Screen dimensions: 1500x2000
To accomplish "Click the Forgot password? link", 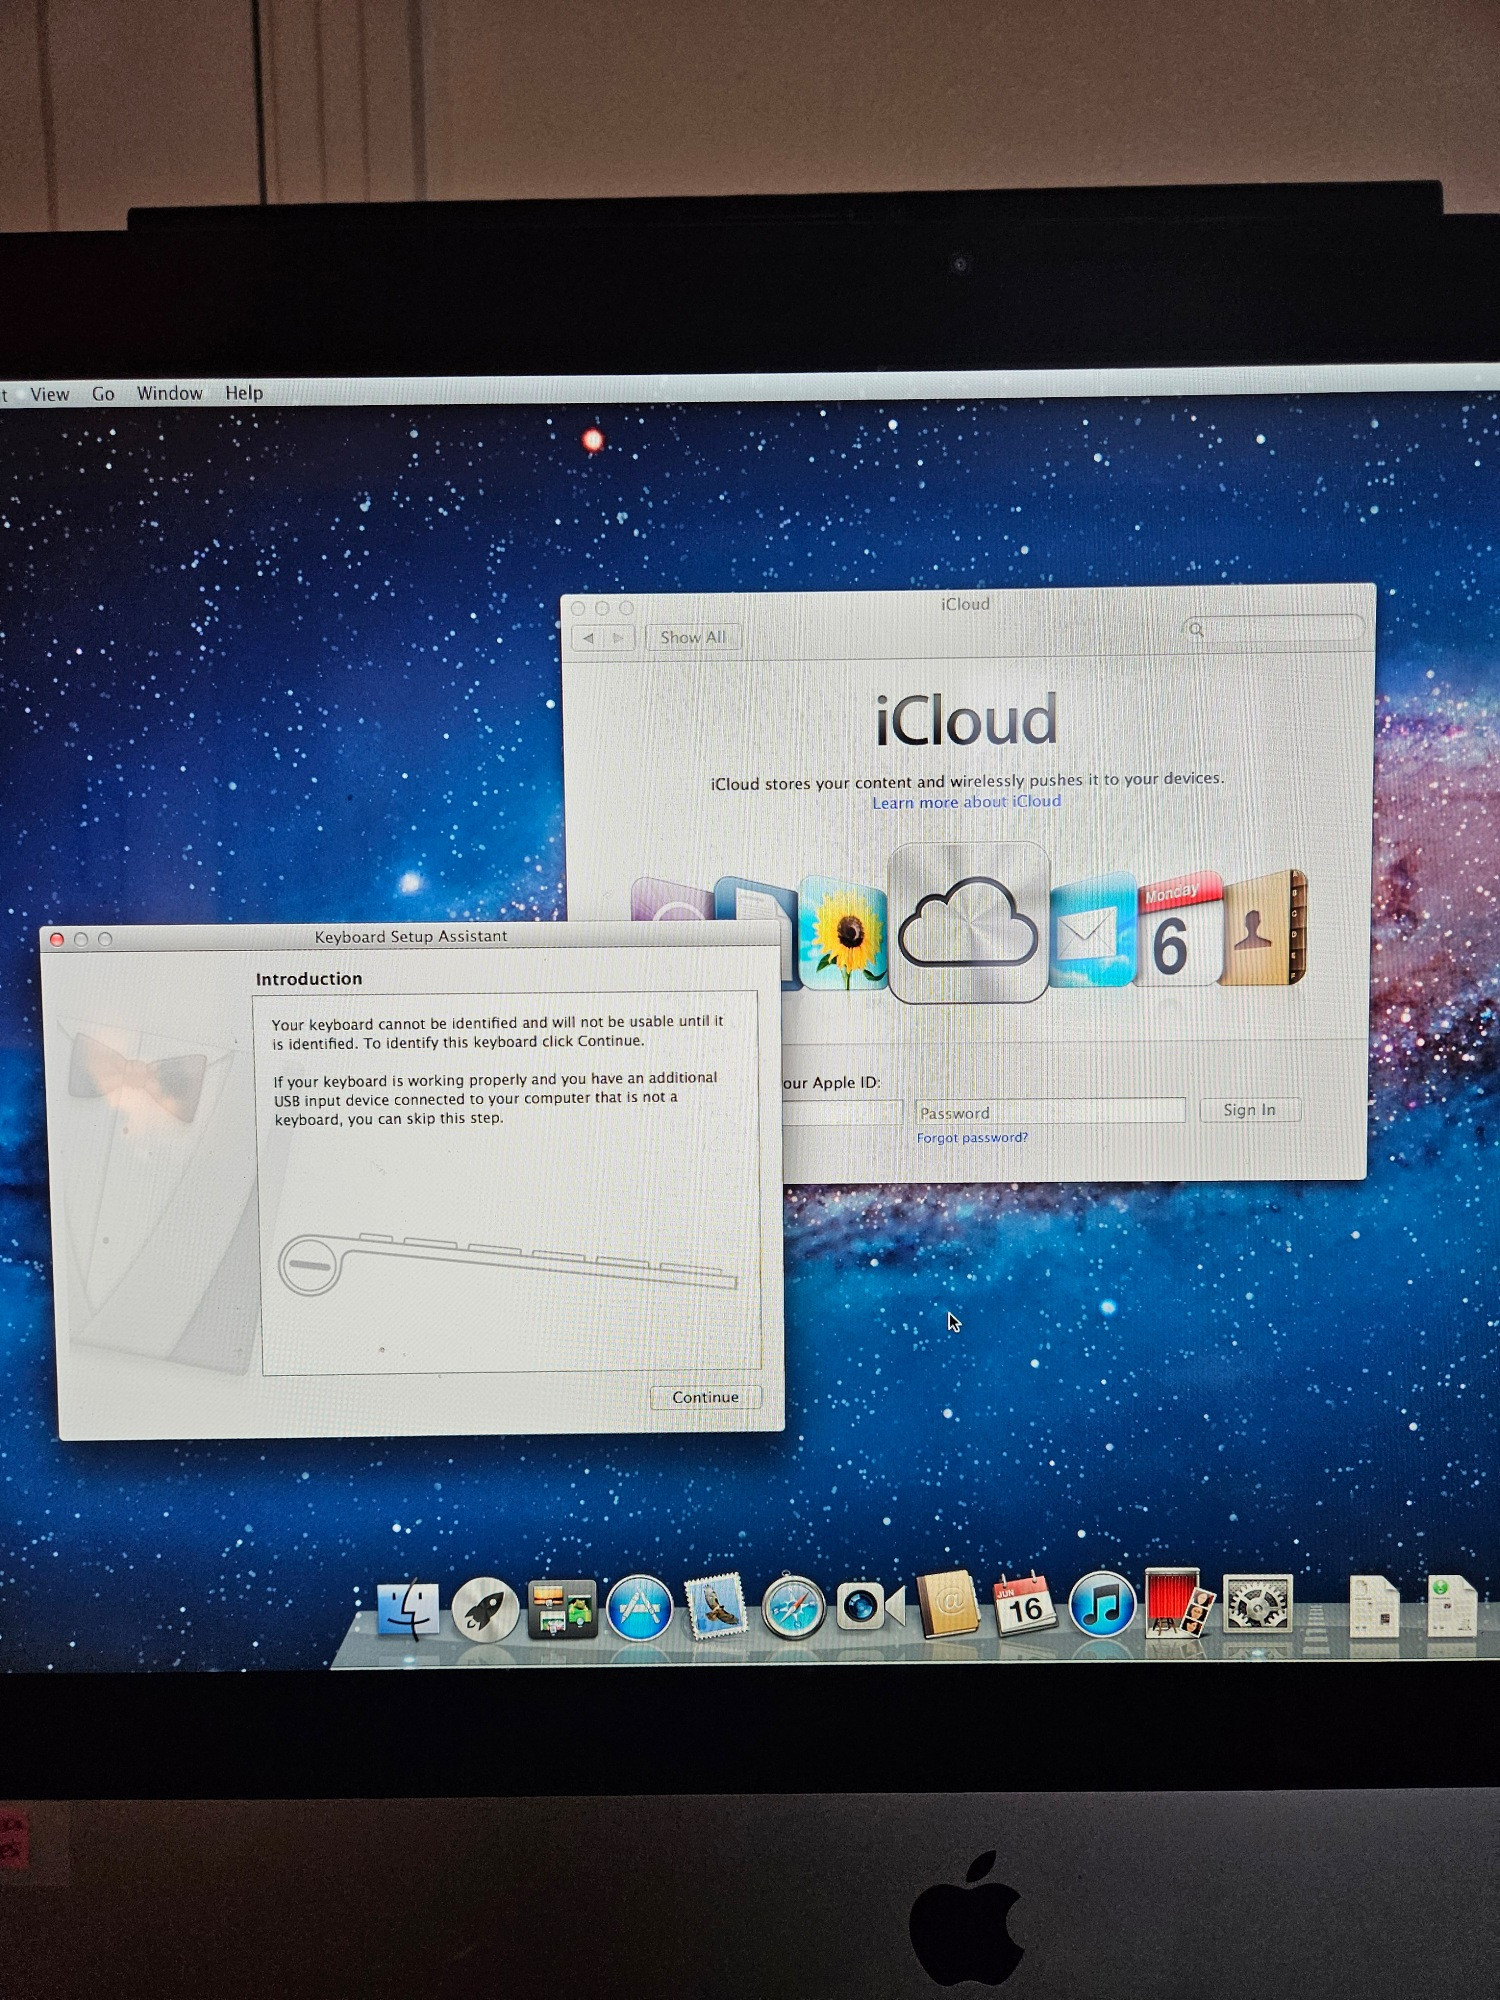I will [972, 1138].
